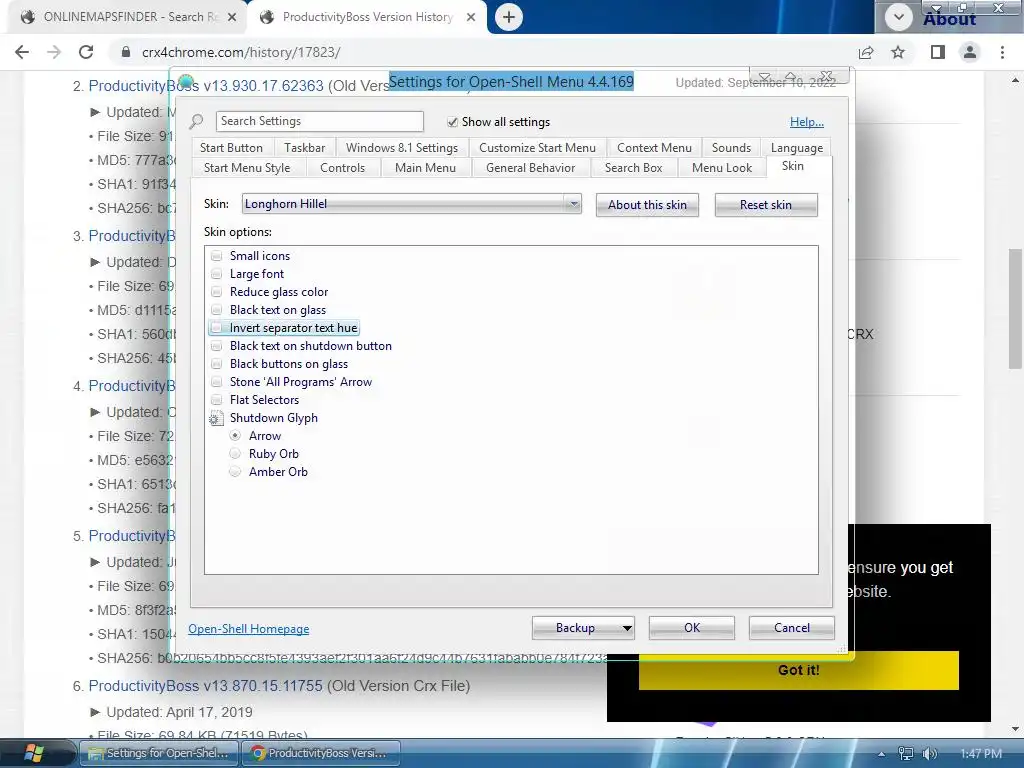Show hidden tray icons arrow

coord(882,754)
